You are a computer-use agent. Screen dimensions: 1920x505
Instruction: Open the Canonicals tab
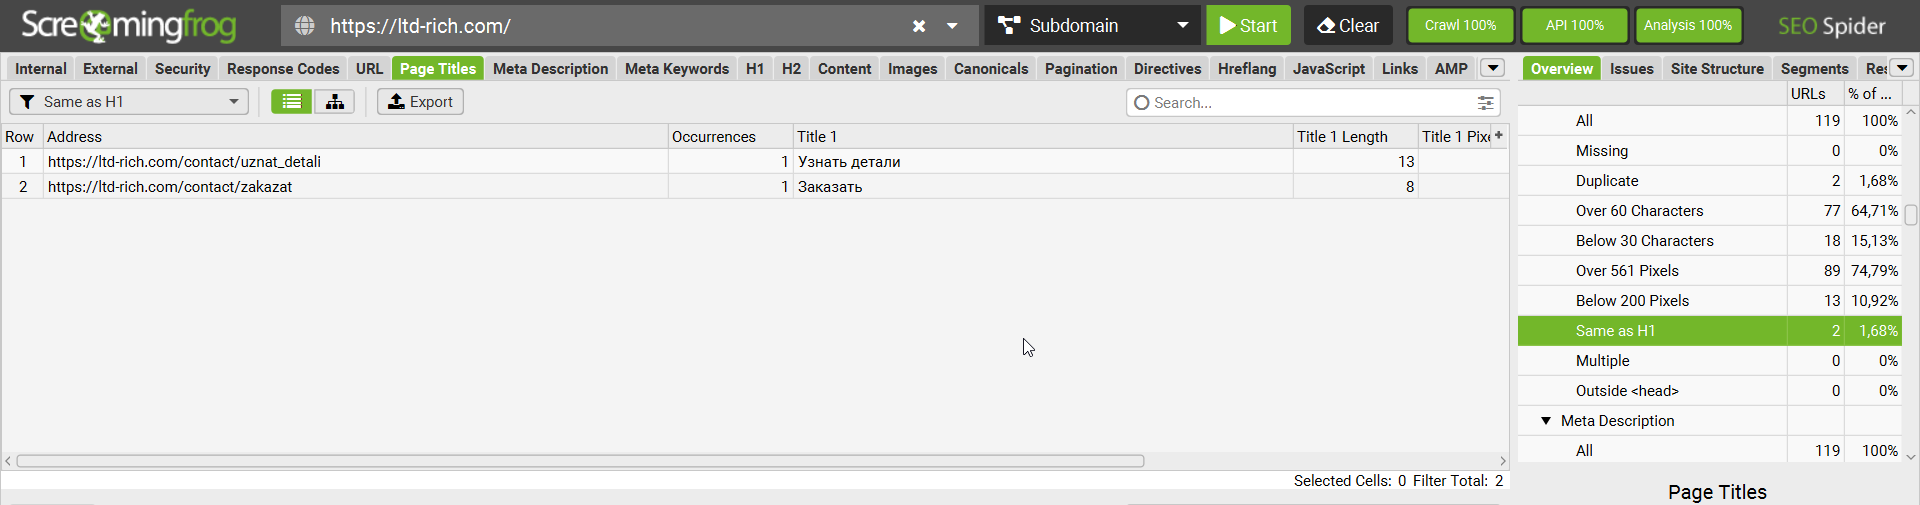[991, 68]
